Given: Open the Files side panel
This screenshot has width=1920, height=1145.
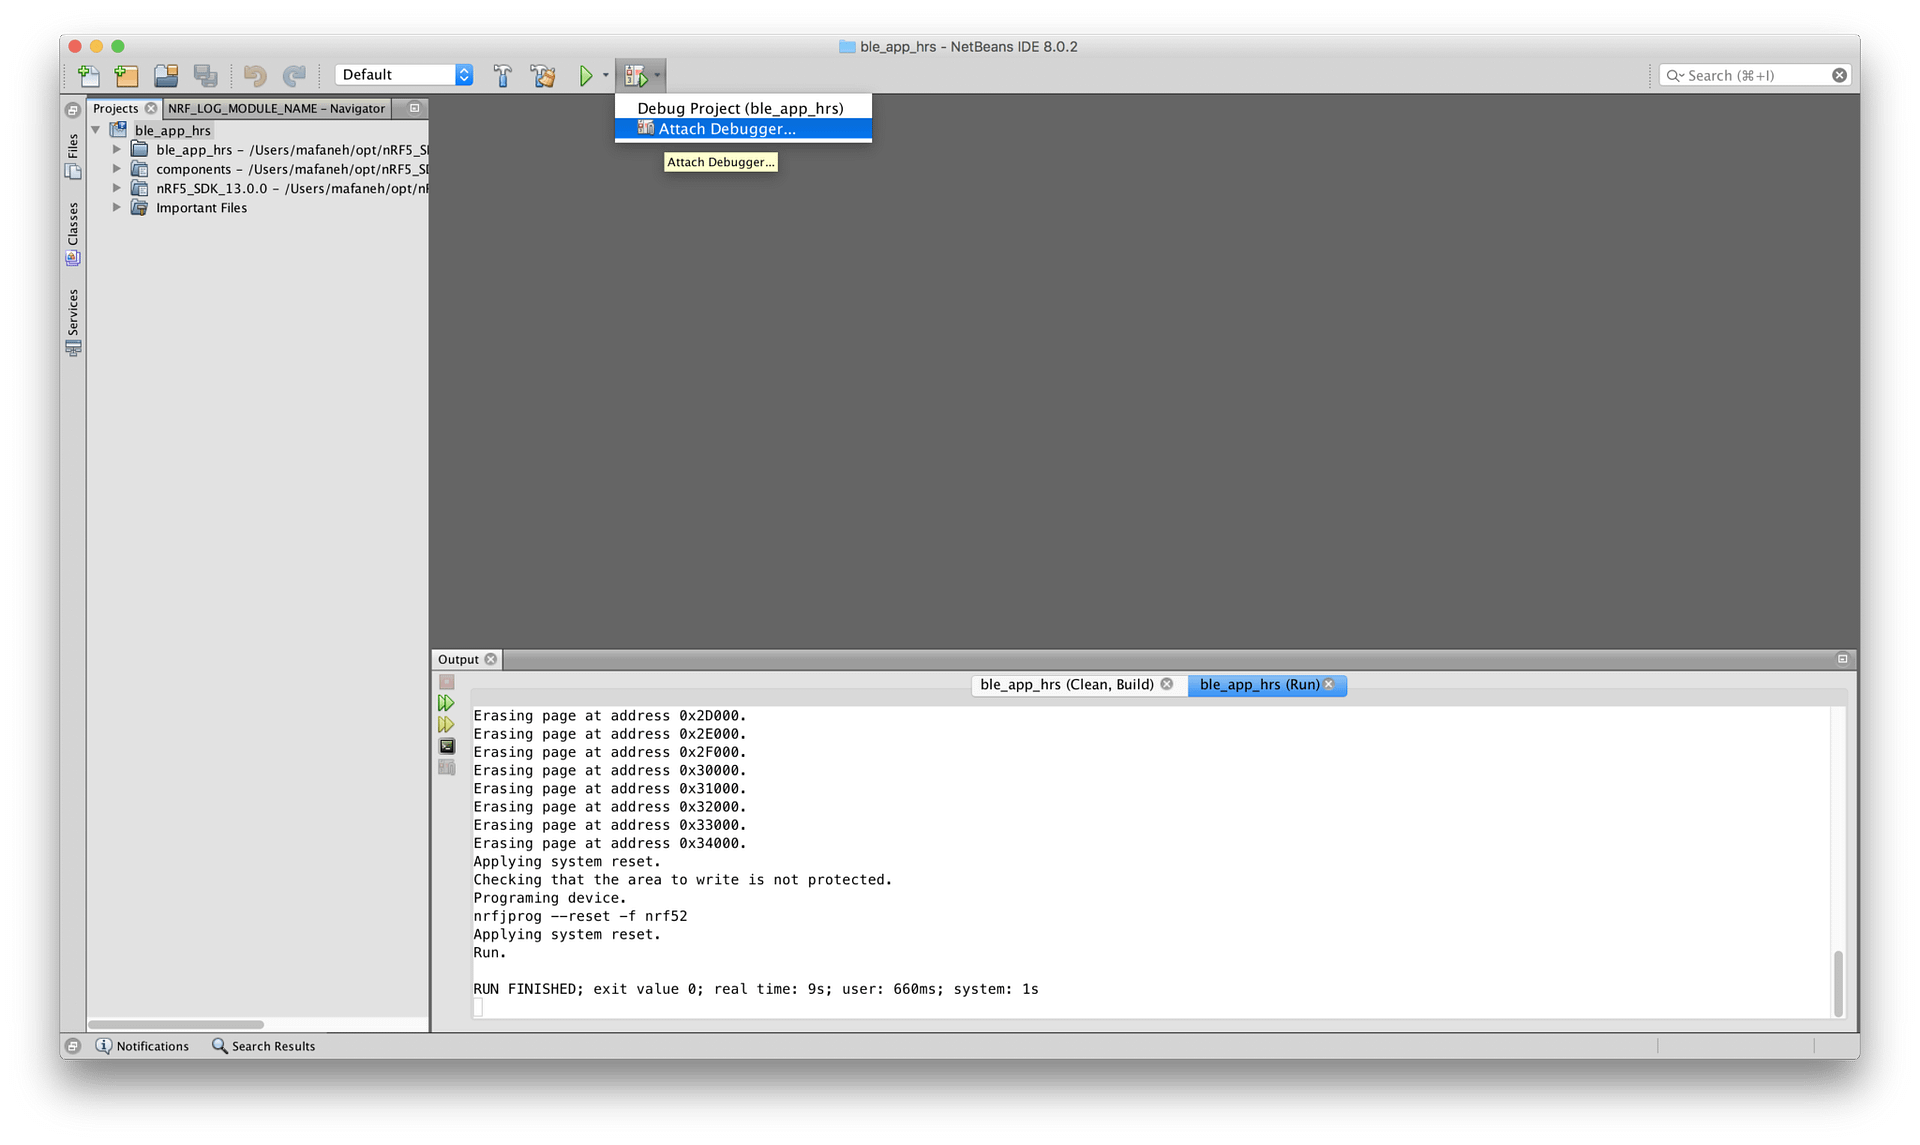Looking at the screenshot, I should (73, 156).
